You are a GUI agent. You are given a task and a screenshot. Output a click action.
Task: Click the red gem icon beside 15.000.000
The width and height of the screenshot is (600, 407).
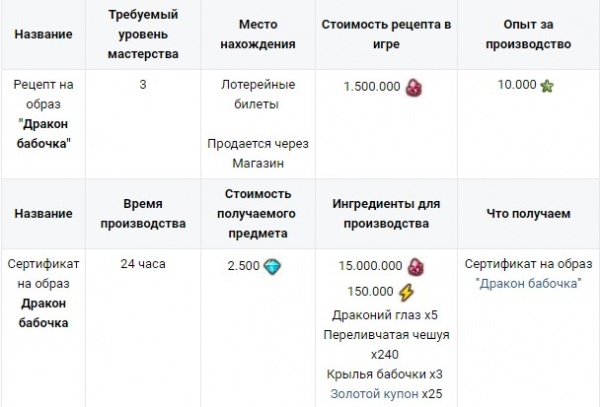(412, 267)
